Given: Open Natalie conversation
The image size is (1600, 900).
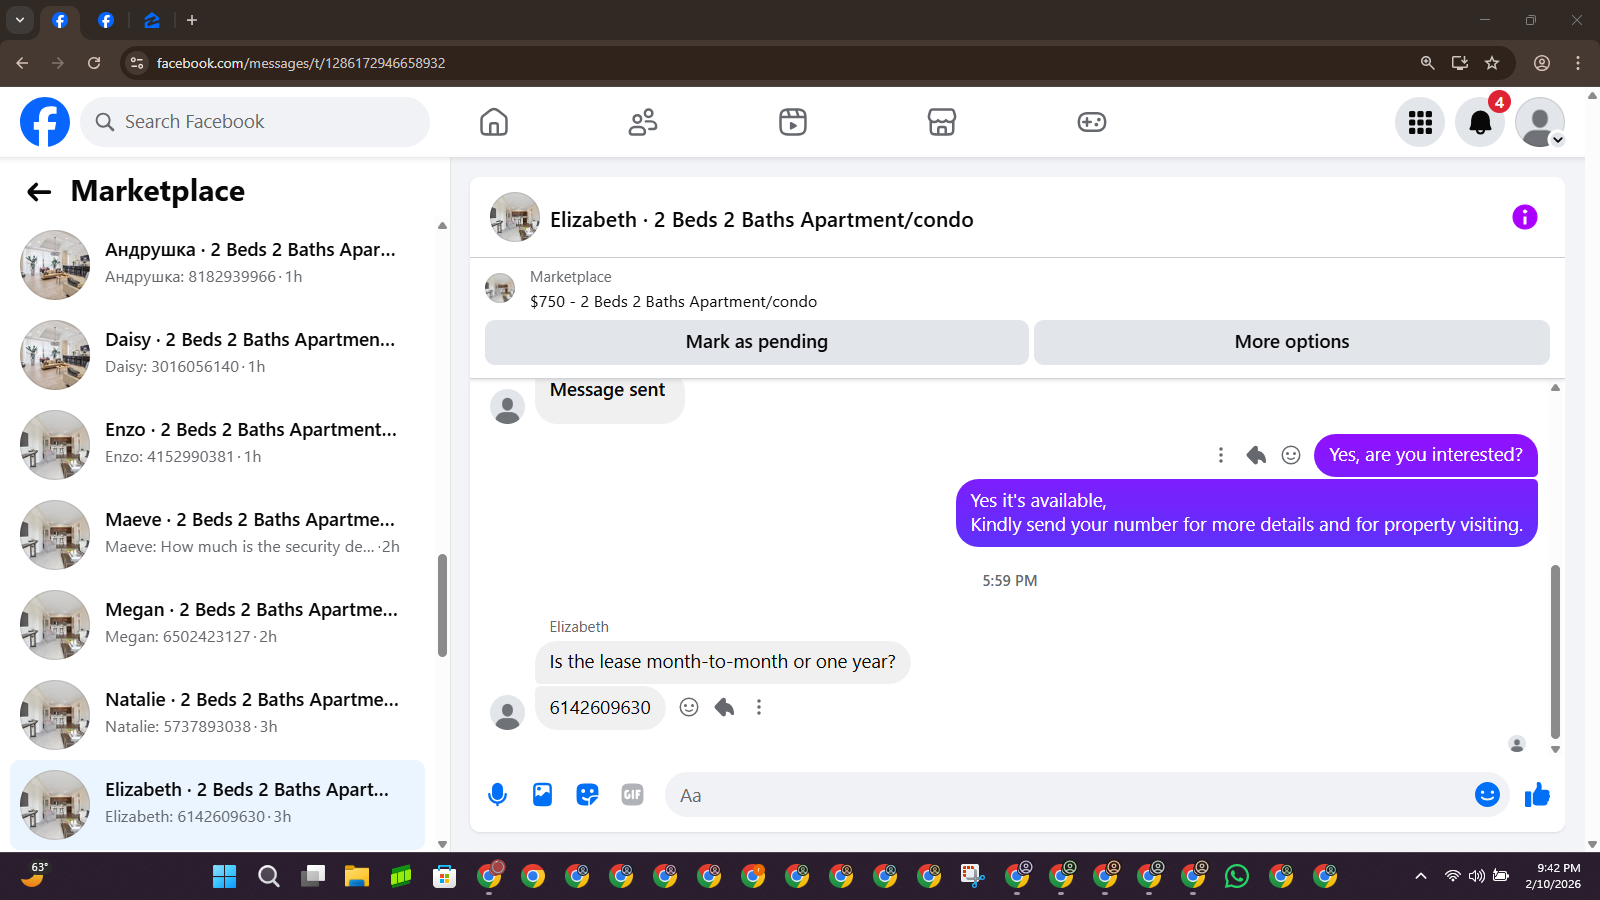Looking at the screenshot, I should [x=218, y=714].
